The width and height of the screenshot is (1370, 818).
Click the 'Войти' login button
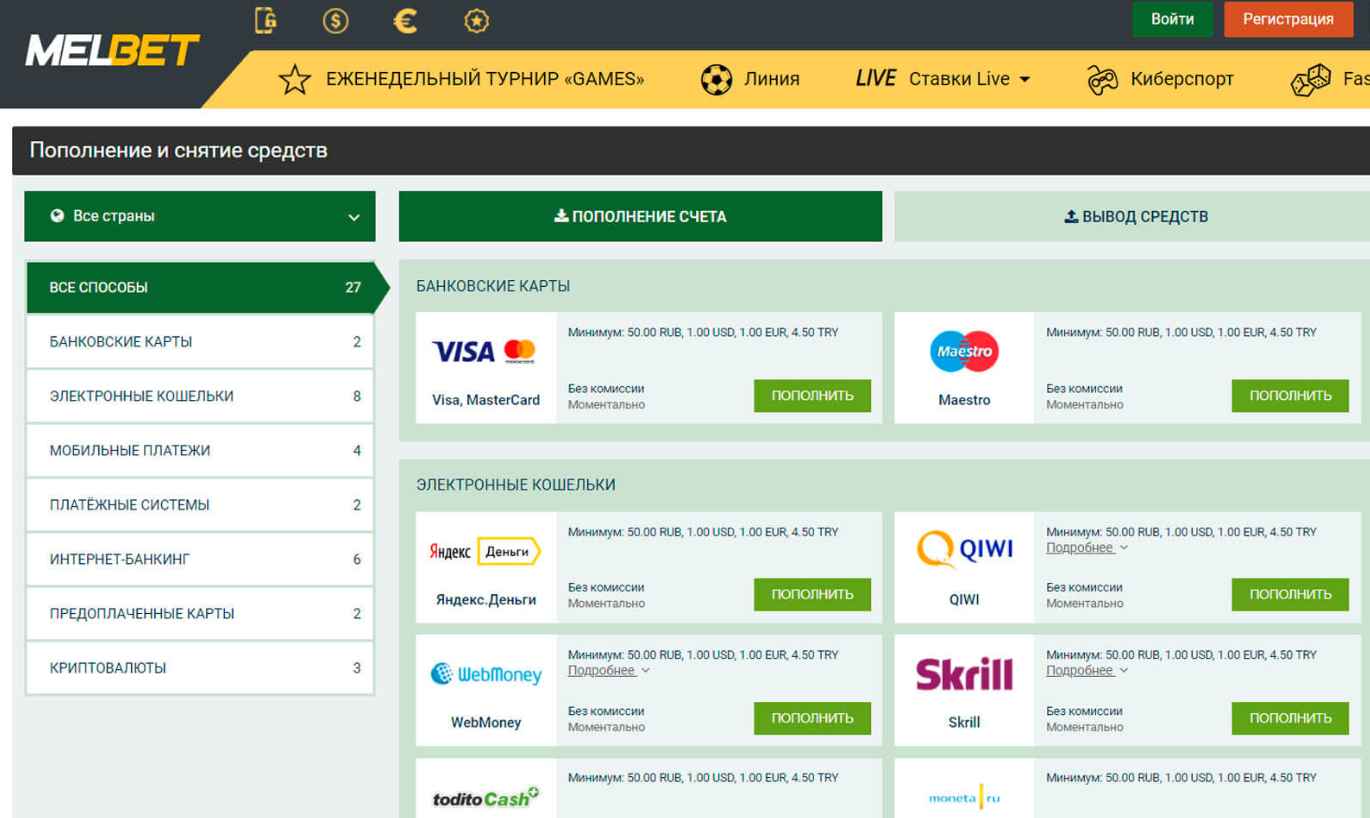(x=1172, y=19)
